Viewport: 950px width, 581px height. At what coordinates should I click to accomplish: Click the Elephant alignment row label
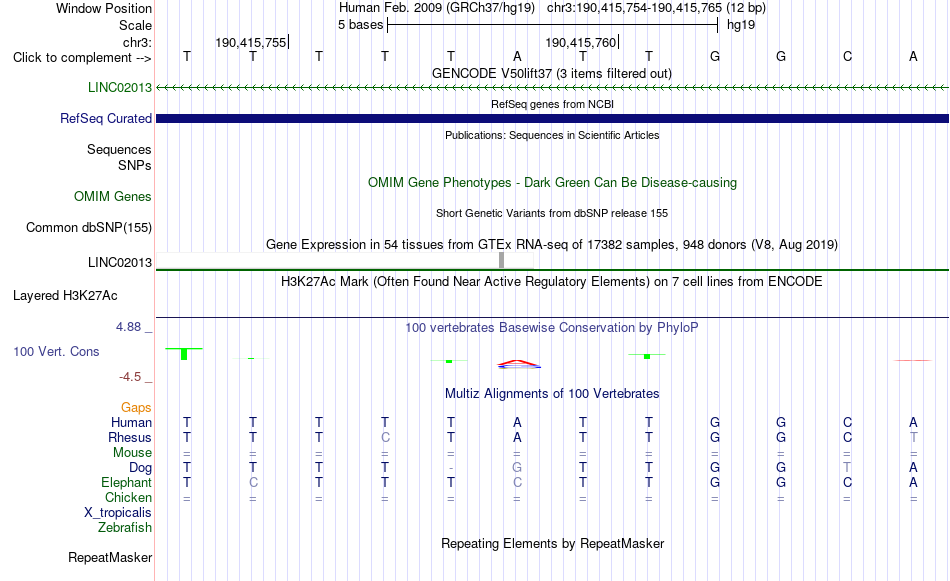[x=126, y=482]
